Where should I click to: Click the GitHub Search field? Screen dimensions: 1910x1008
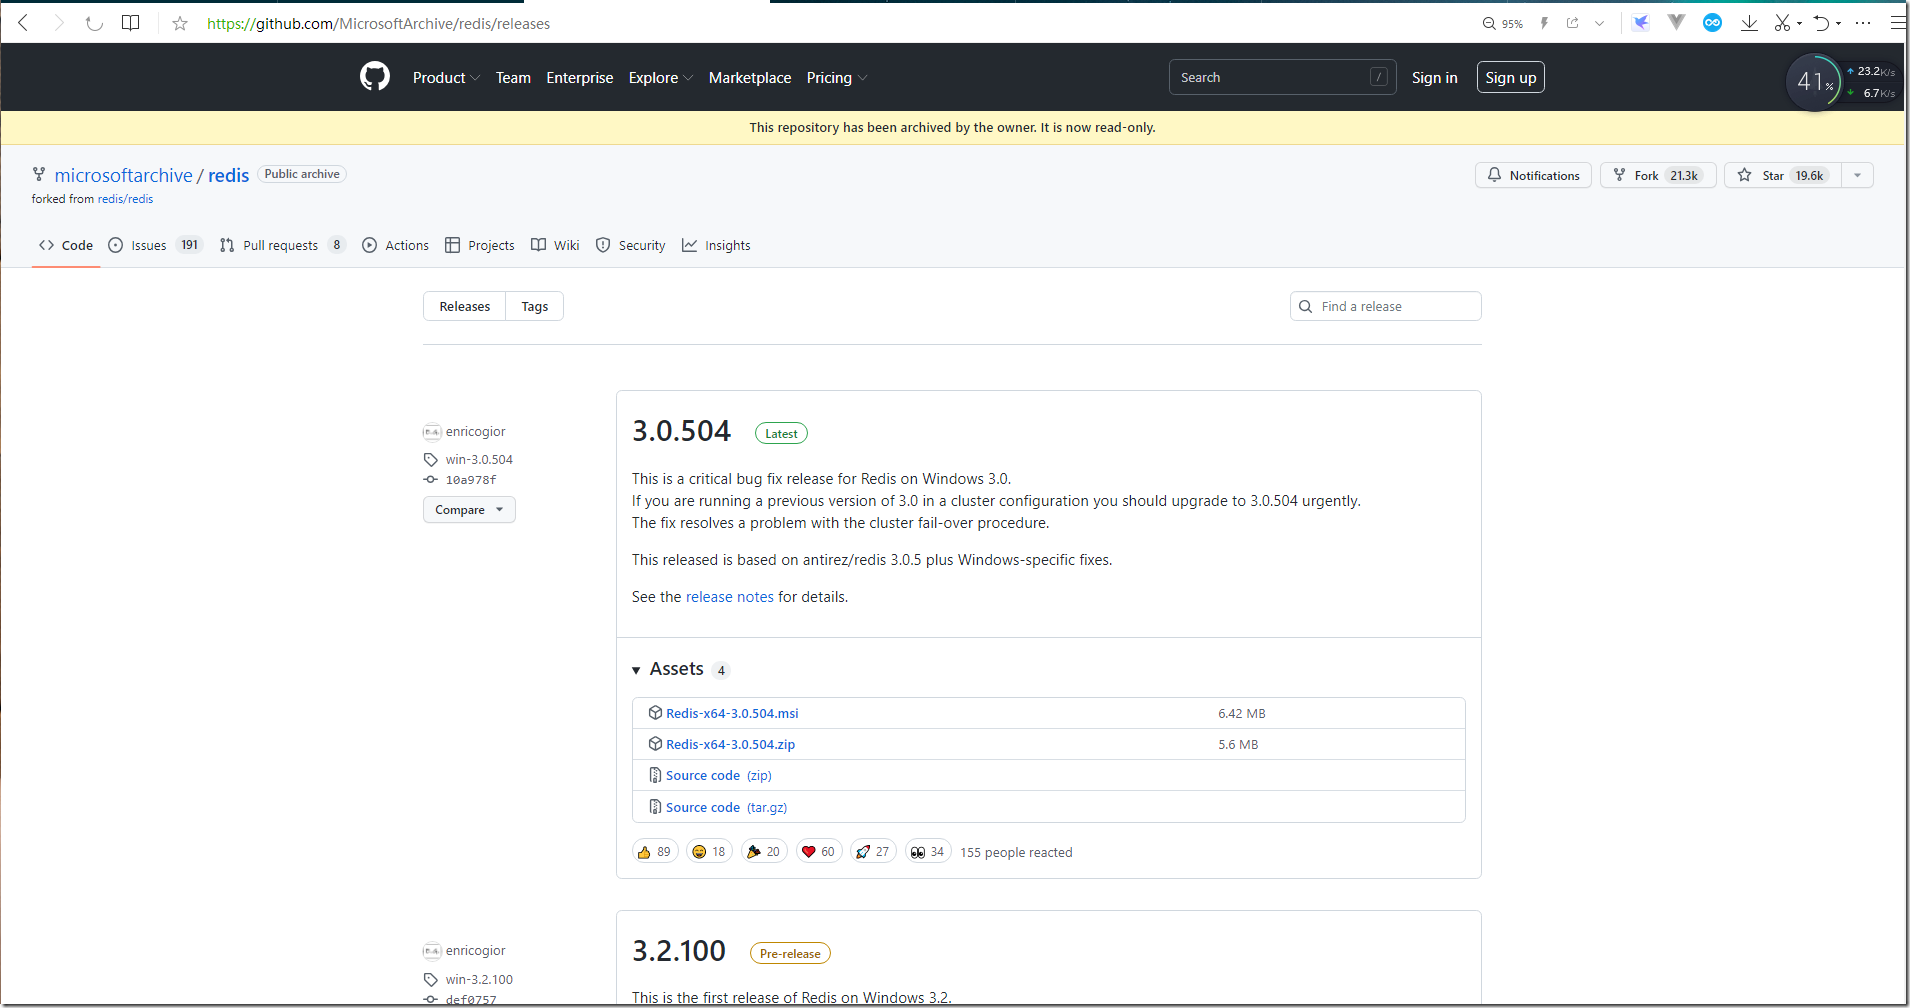[x=1282, y=77]
